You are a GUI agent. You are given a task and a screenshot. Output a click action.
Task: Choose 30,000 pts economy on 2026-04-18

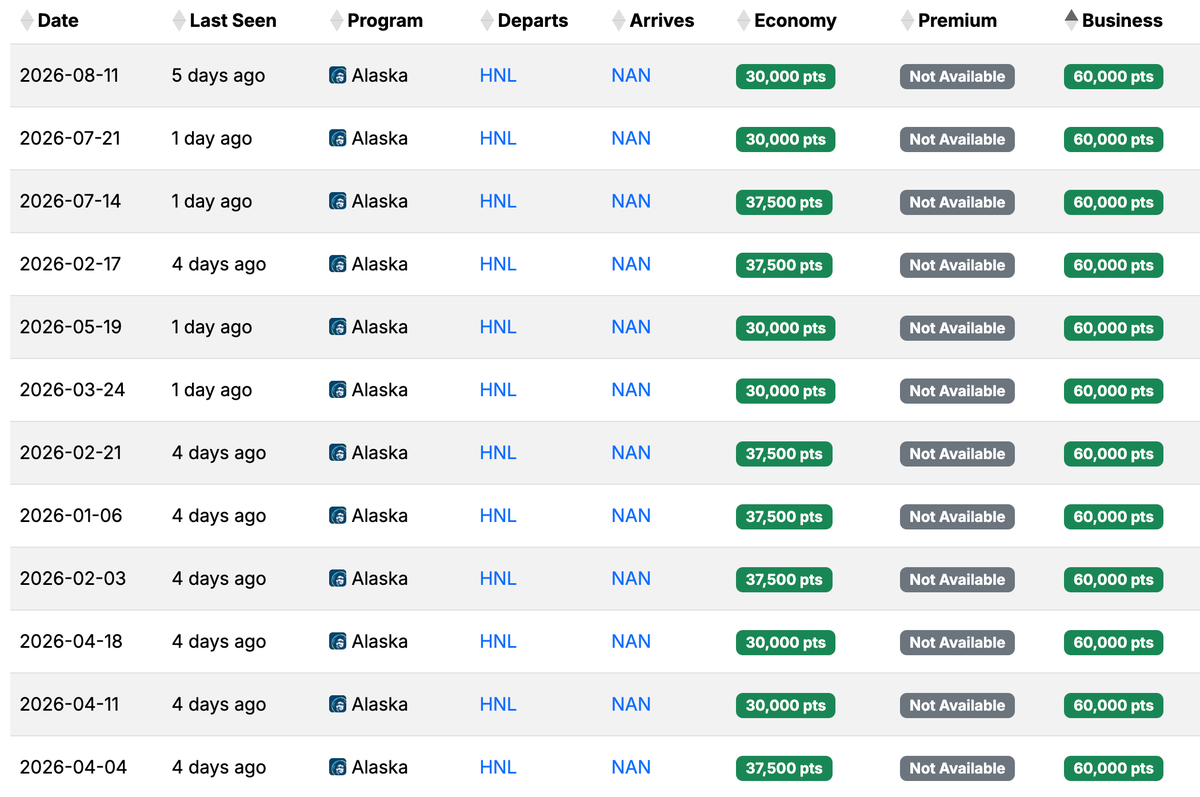(785, 643)
